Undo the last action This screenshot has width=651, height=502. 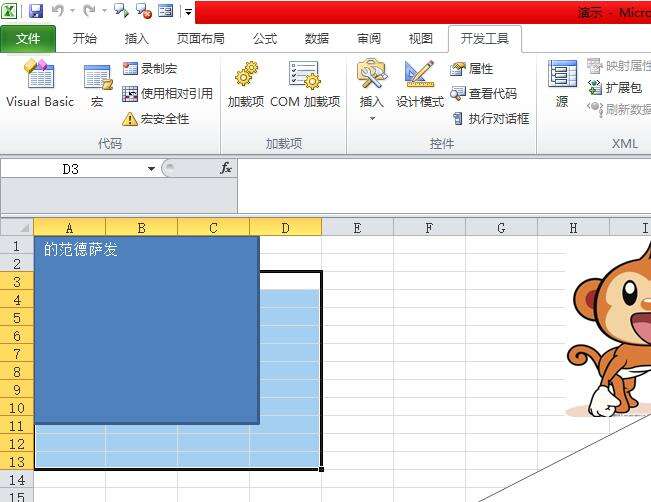click(x=58, y=11)
